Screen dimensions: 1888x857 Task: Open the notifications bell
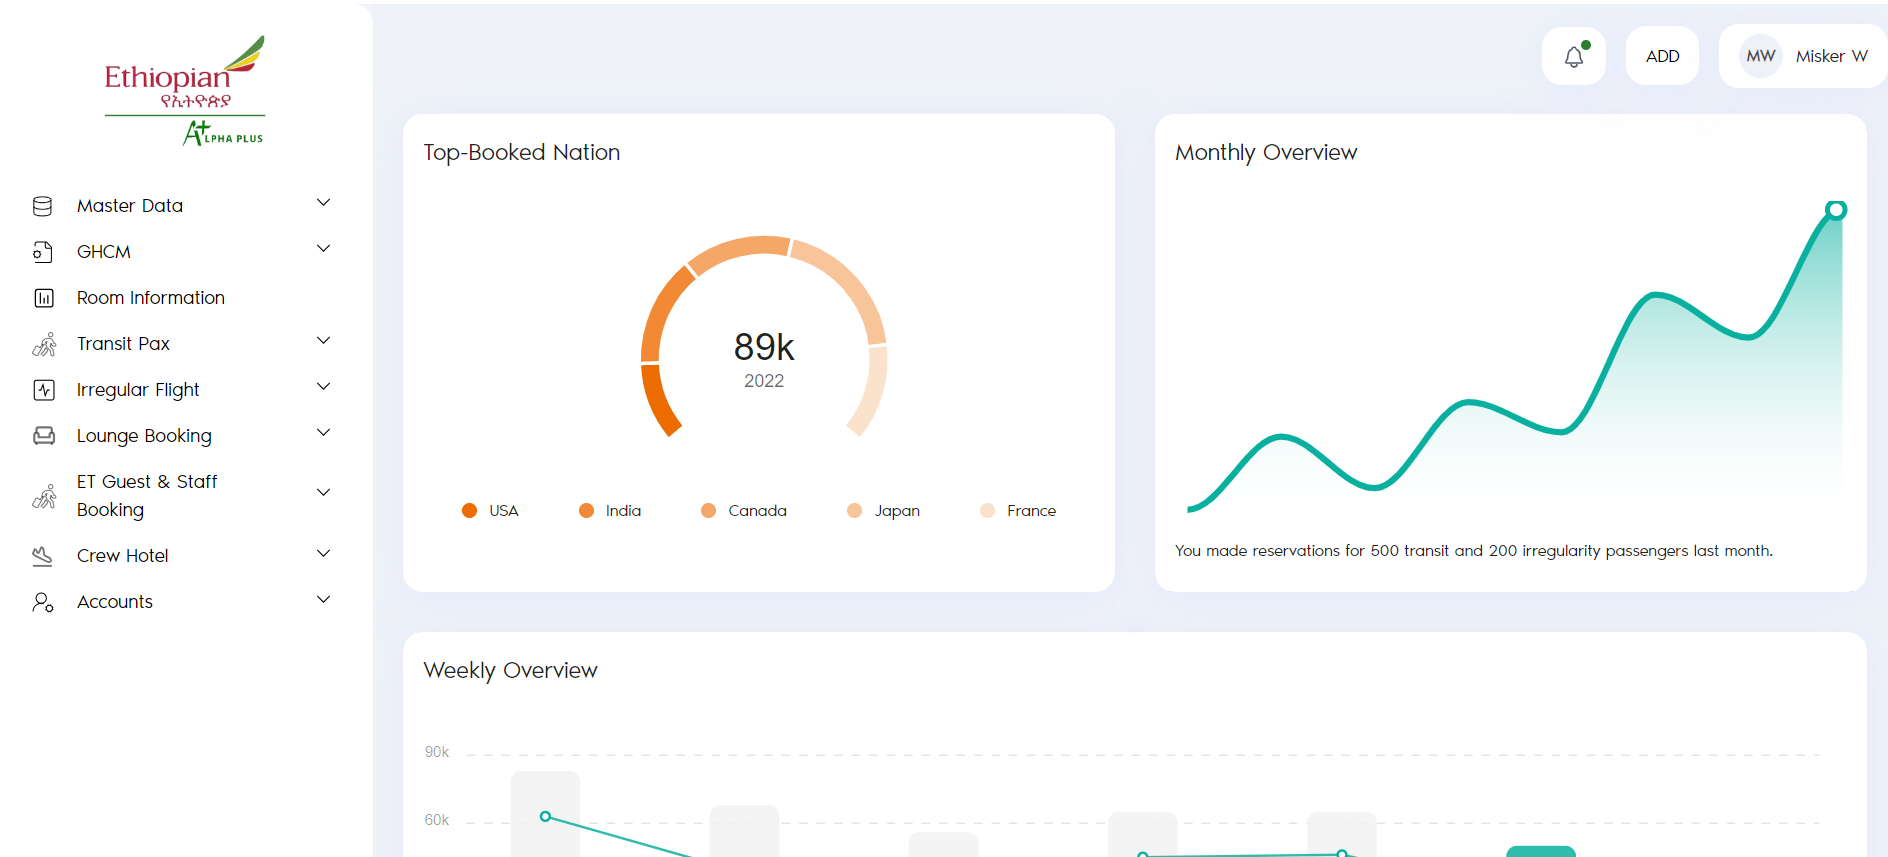[1574, 56]
